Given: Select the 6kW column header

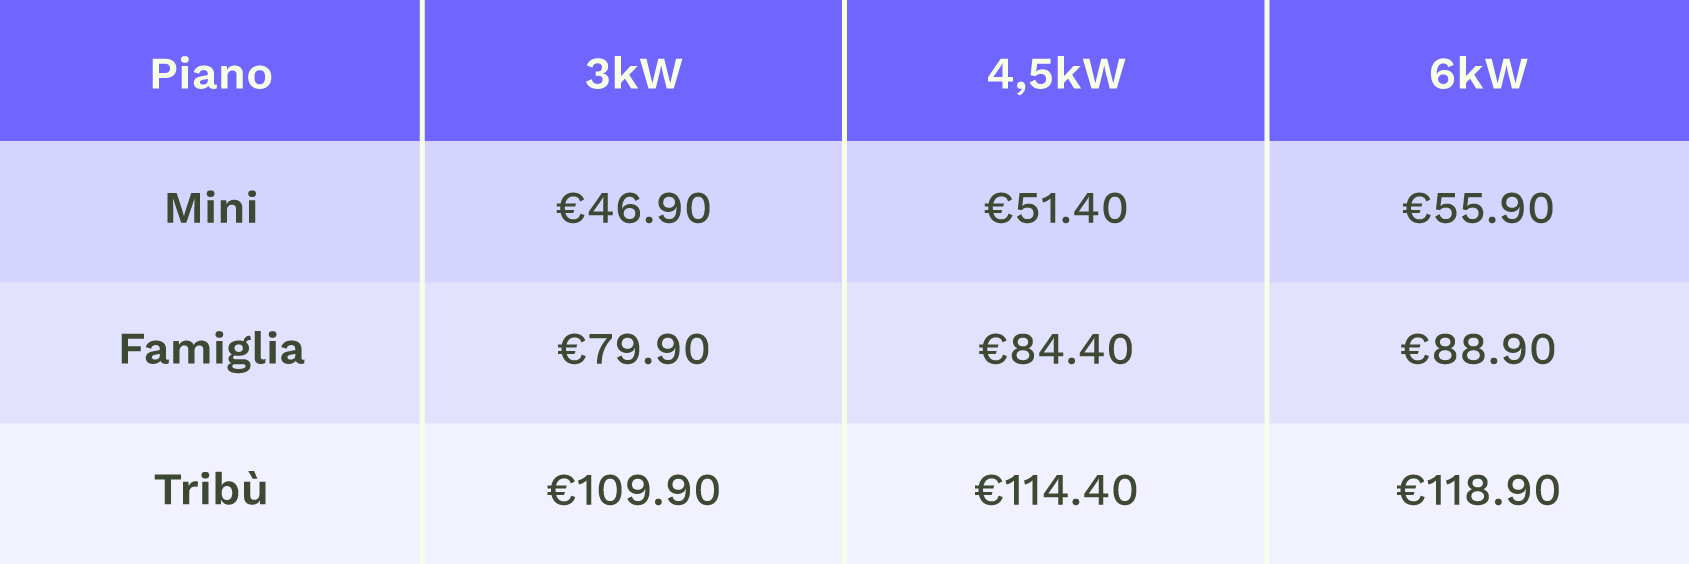Looking at the screenshot, I should [1478, 74].
